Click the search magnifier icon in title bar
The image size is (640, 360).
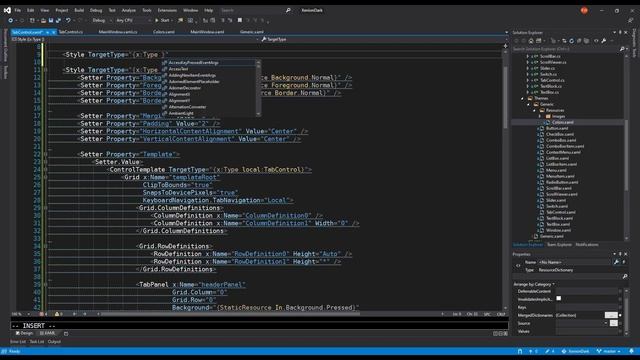pos(288,10)
